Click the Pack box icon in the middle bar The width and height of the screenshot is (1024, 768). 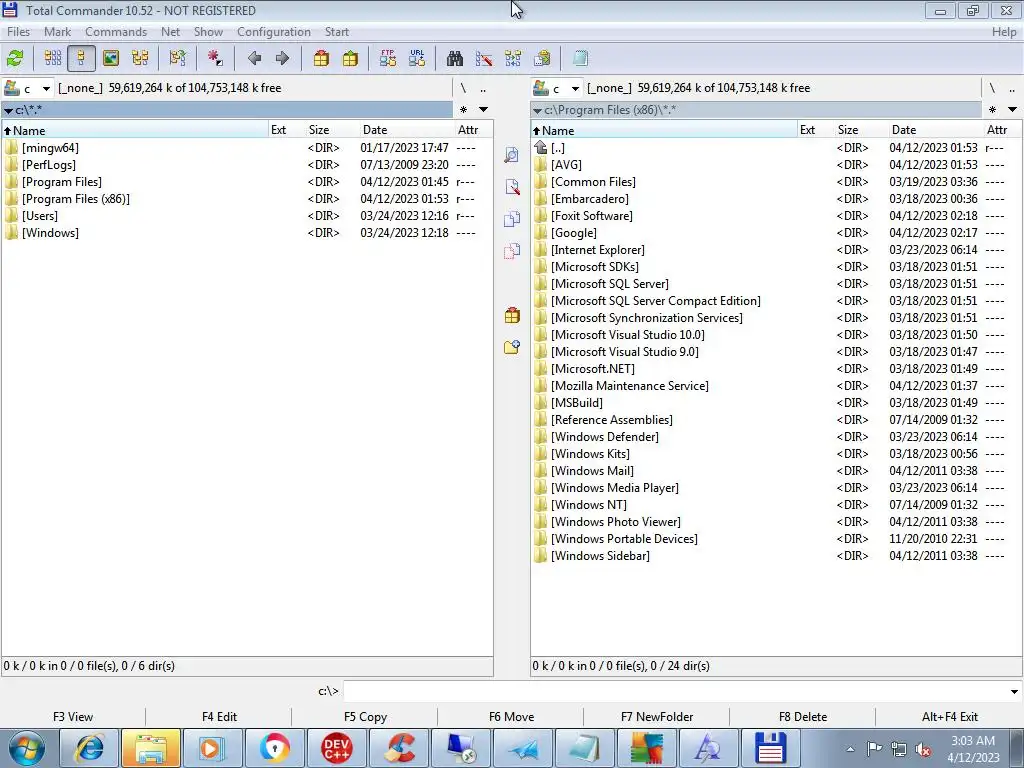[x=512, y=315]
